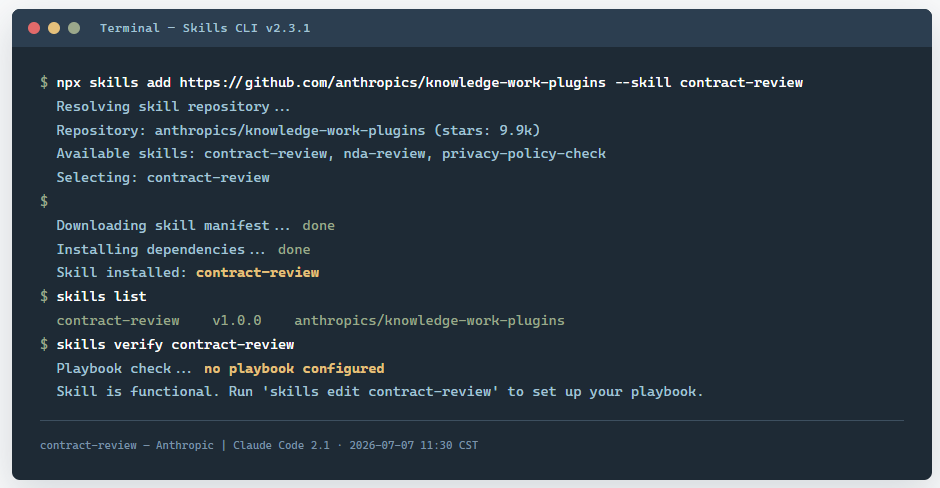
Task: Click the GitHub URL in the npx command
Action: pos(393,83)
